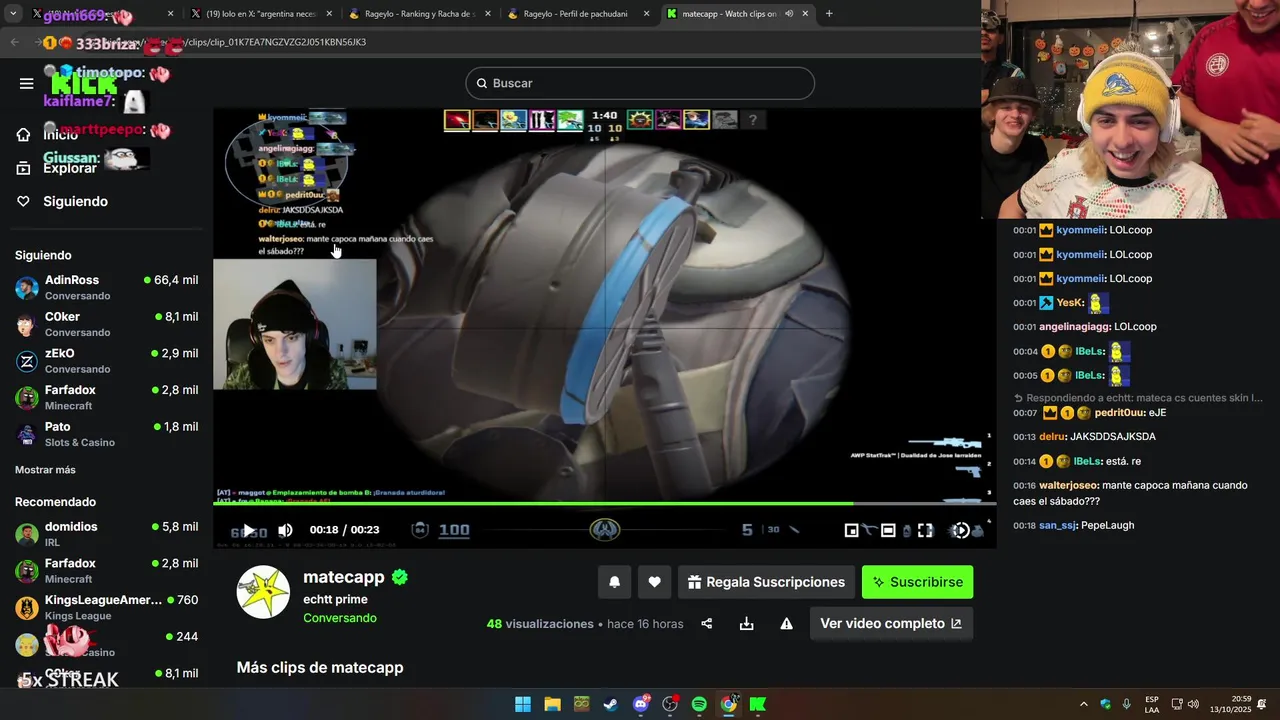The image size is (1280, 720).
Task: Enable picture-in-picture mode on the player
Action: coord(851,531)
